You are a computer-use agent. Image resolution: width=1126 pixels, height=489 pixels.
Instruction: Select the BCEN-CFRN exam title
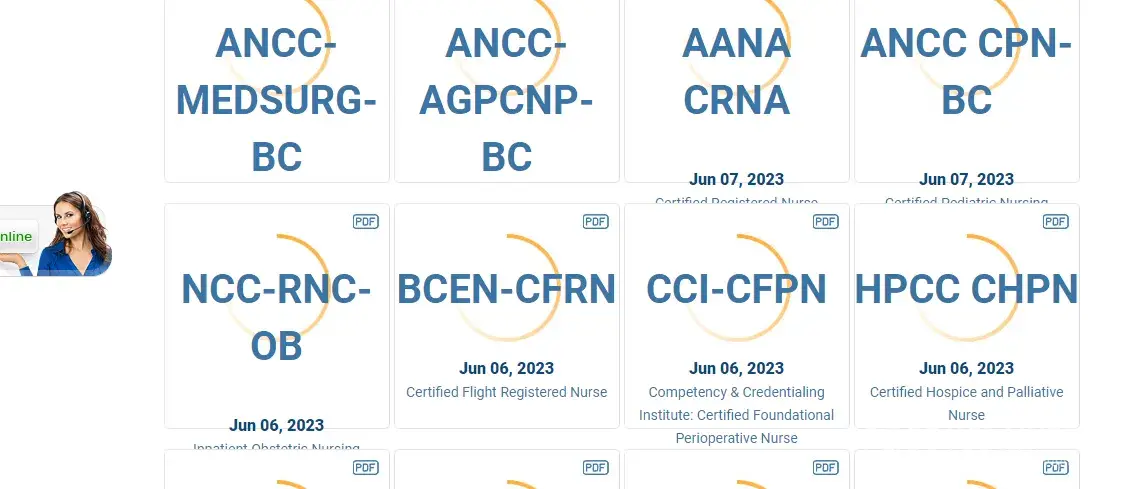(x=507, y=289)
